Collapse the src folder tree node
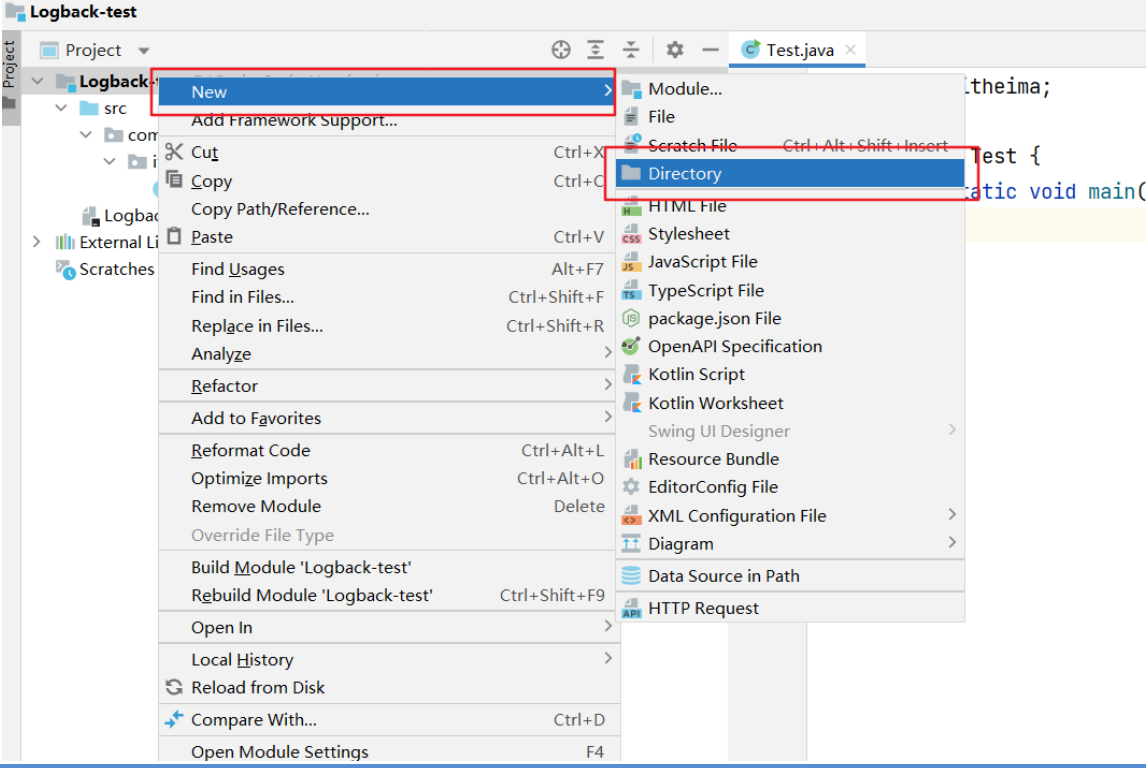Screen dimensions: 1146x768 pos(61,108)
